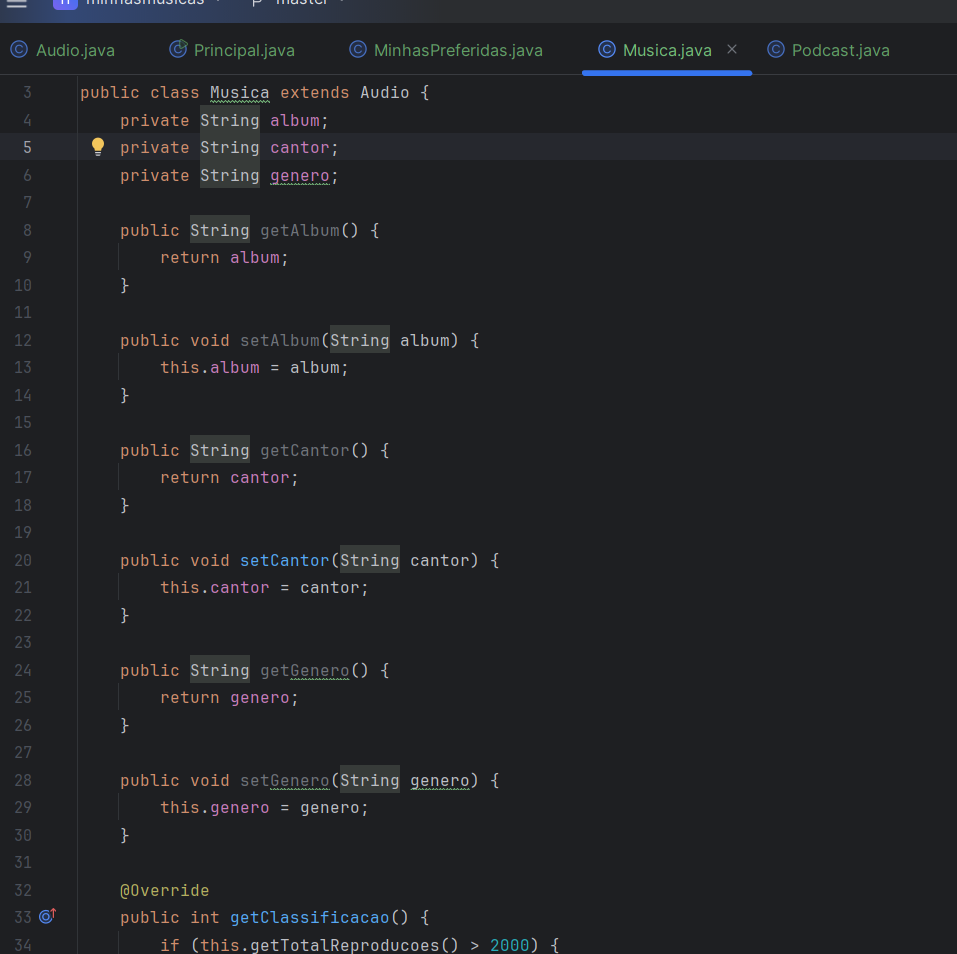Click the getTotalReproducoes call on line 34
This screenshot has width=957, height=954.
click(x=344, y=945)
